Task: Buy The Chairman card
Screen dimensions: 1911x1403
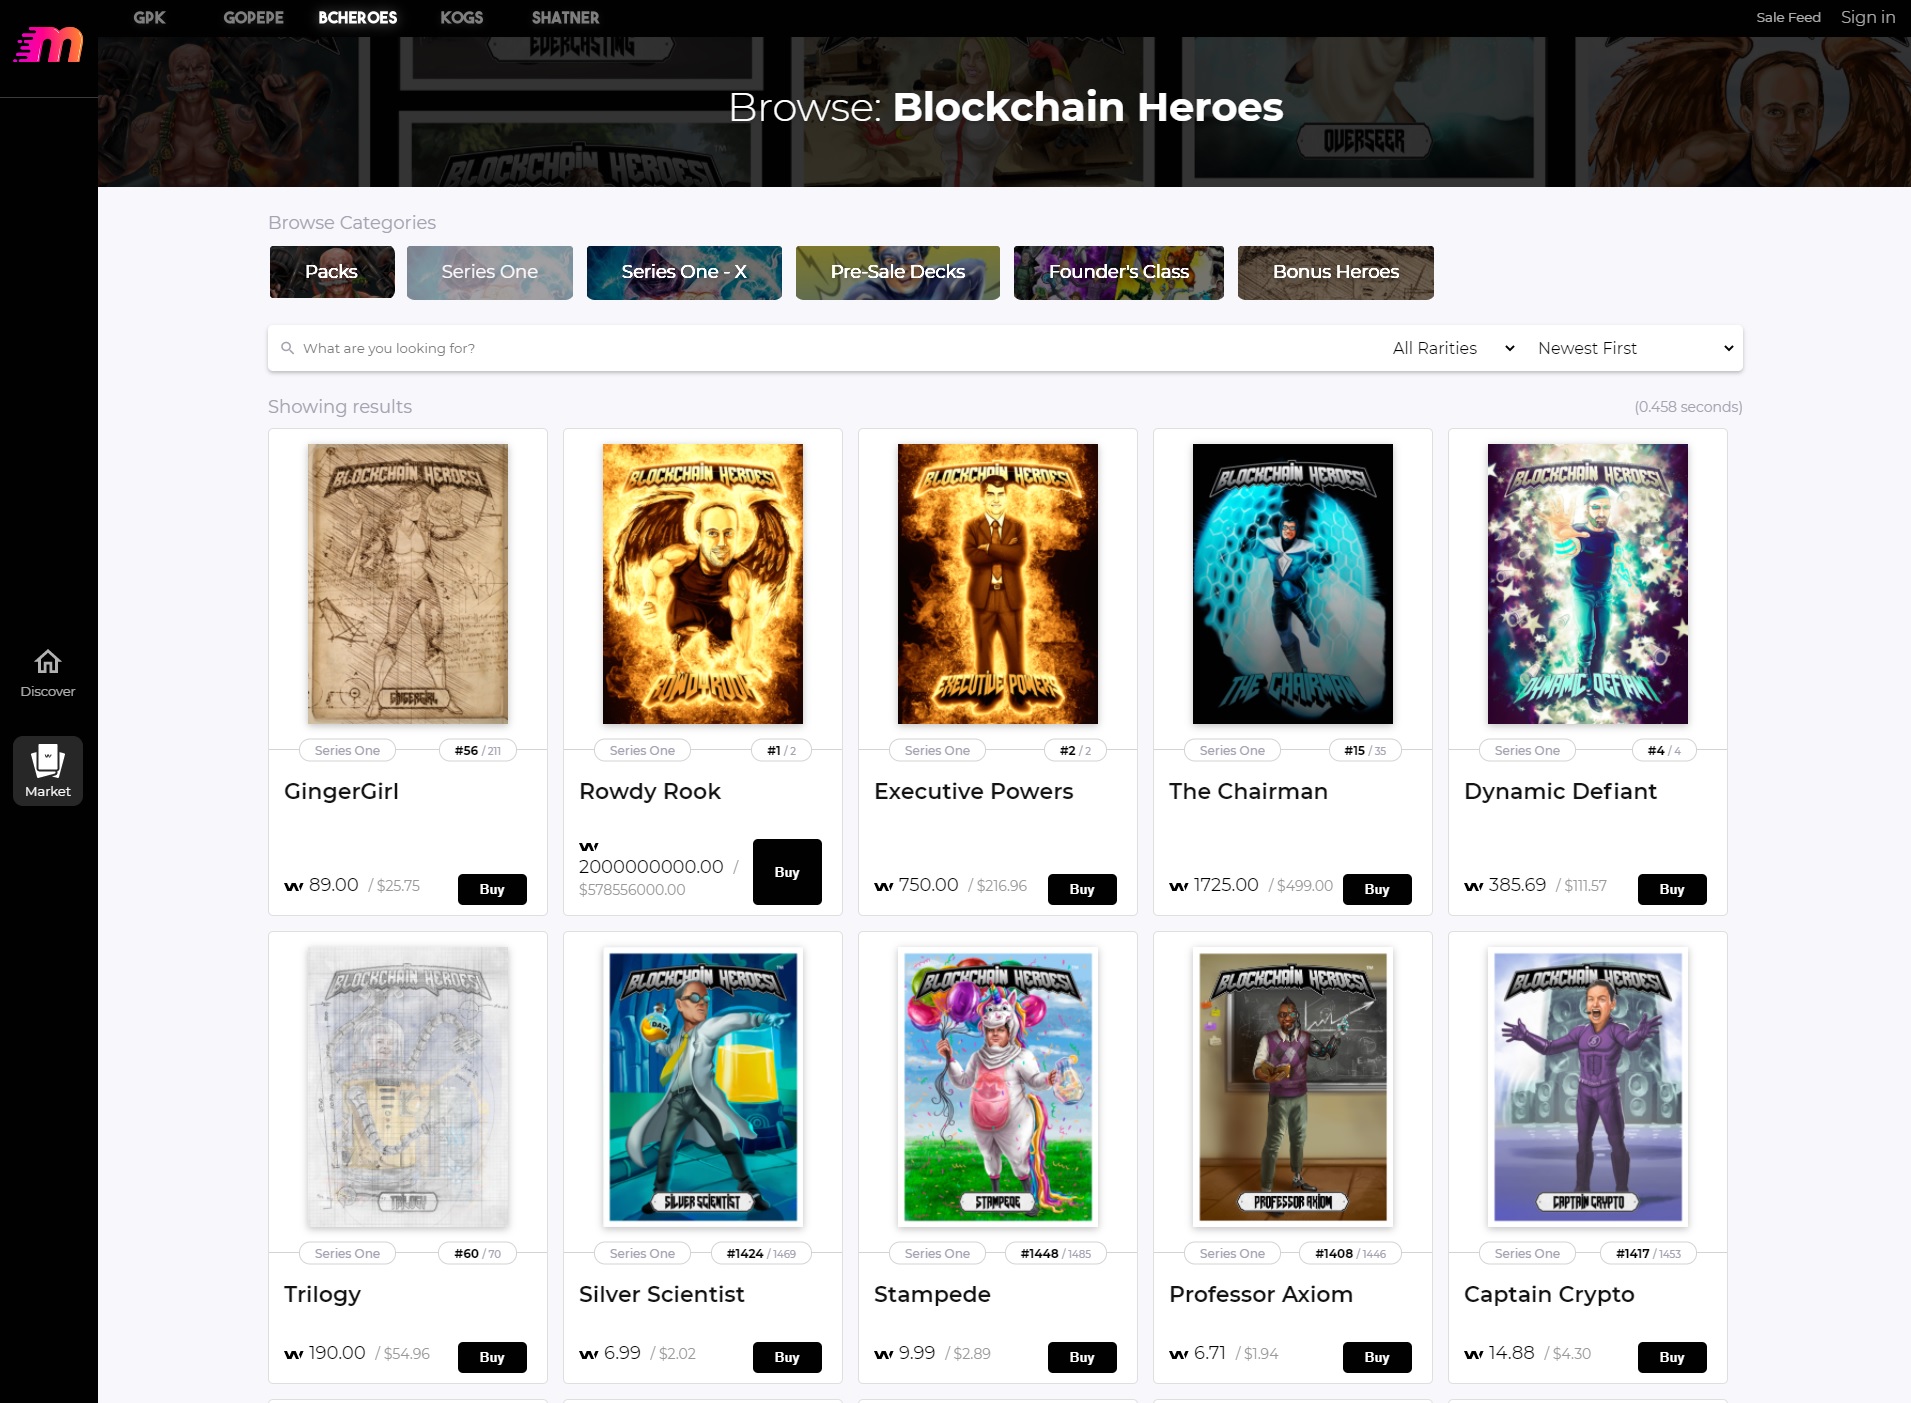Action: tap(1377, 889)
